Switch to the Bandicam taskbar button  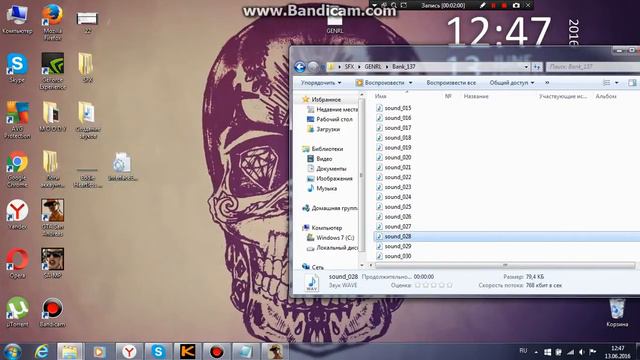[217, 351]
